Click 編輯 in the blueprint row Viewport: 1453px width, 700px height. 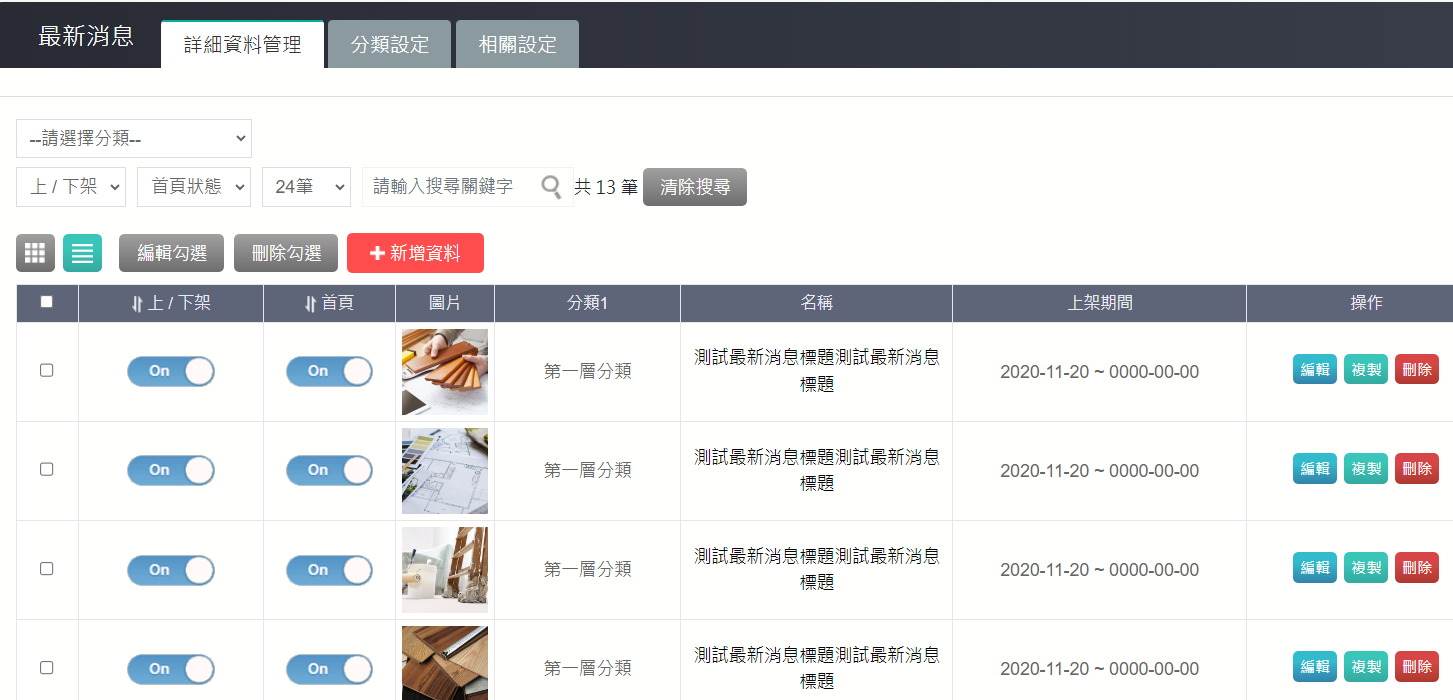tap(1315, 469)
